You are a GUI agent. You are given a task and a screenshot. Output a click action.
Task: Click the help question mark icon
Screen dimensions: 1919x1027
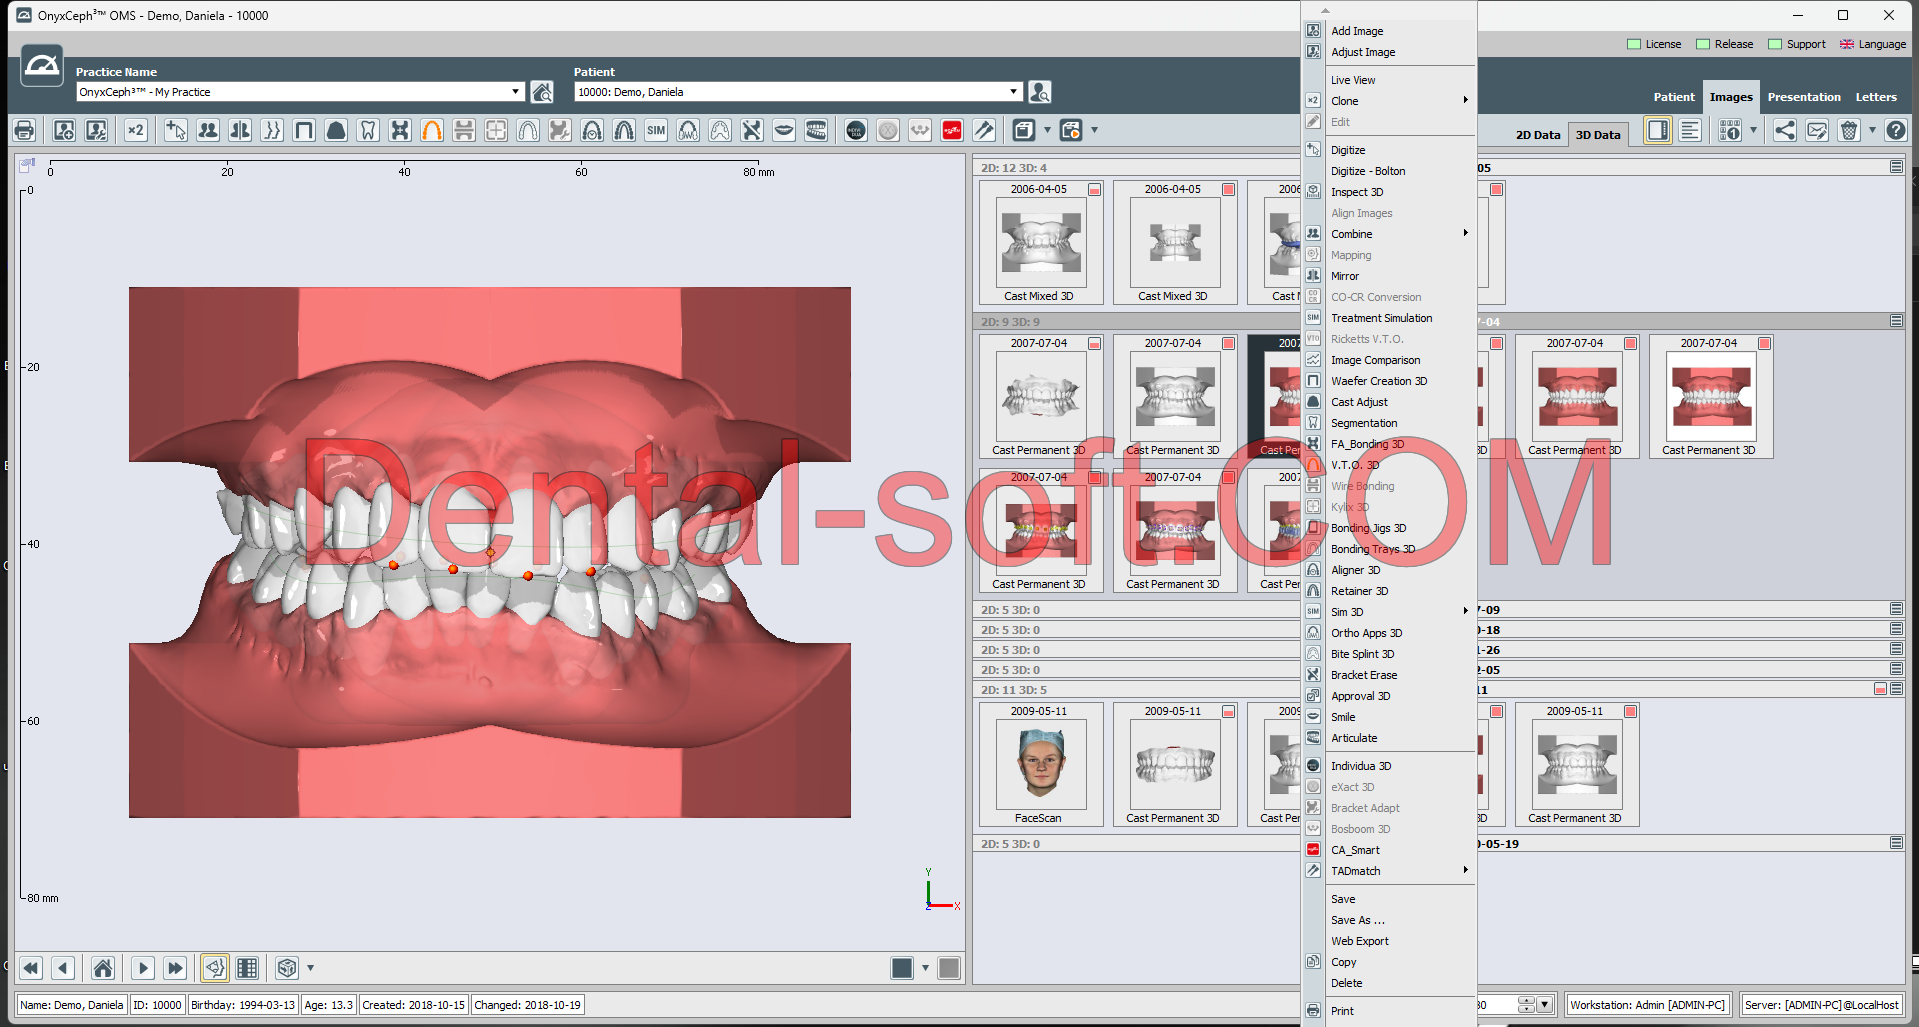click(1895, 131)
